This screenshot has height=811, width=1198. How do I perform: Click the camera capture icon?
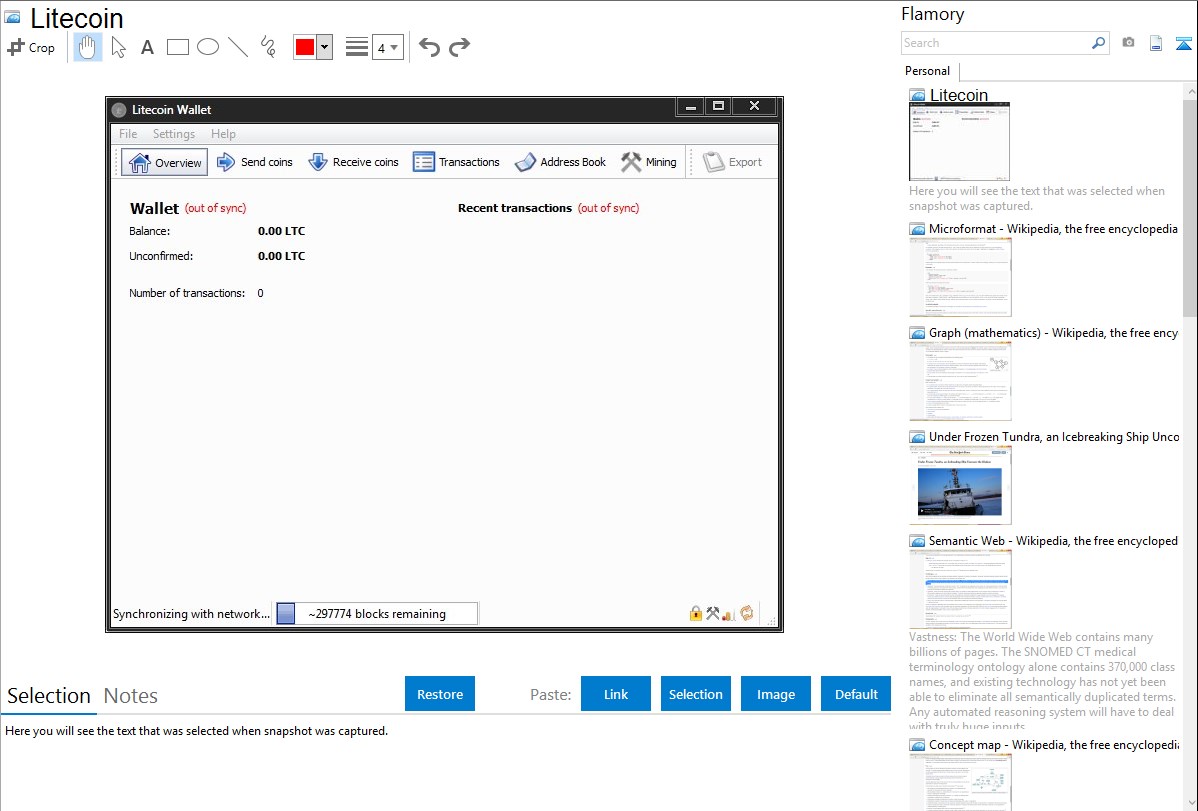(1128, 43)
